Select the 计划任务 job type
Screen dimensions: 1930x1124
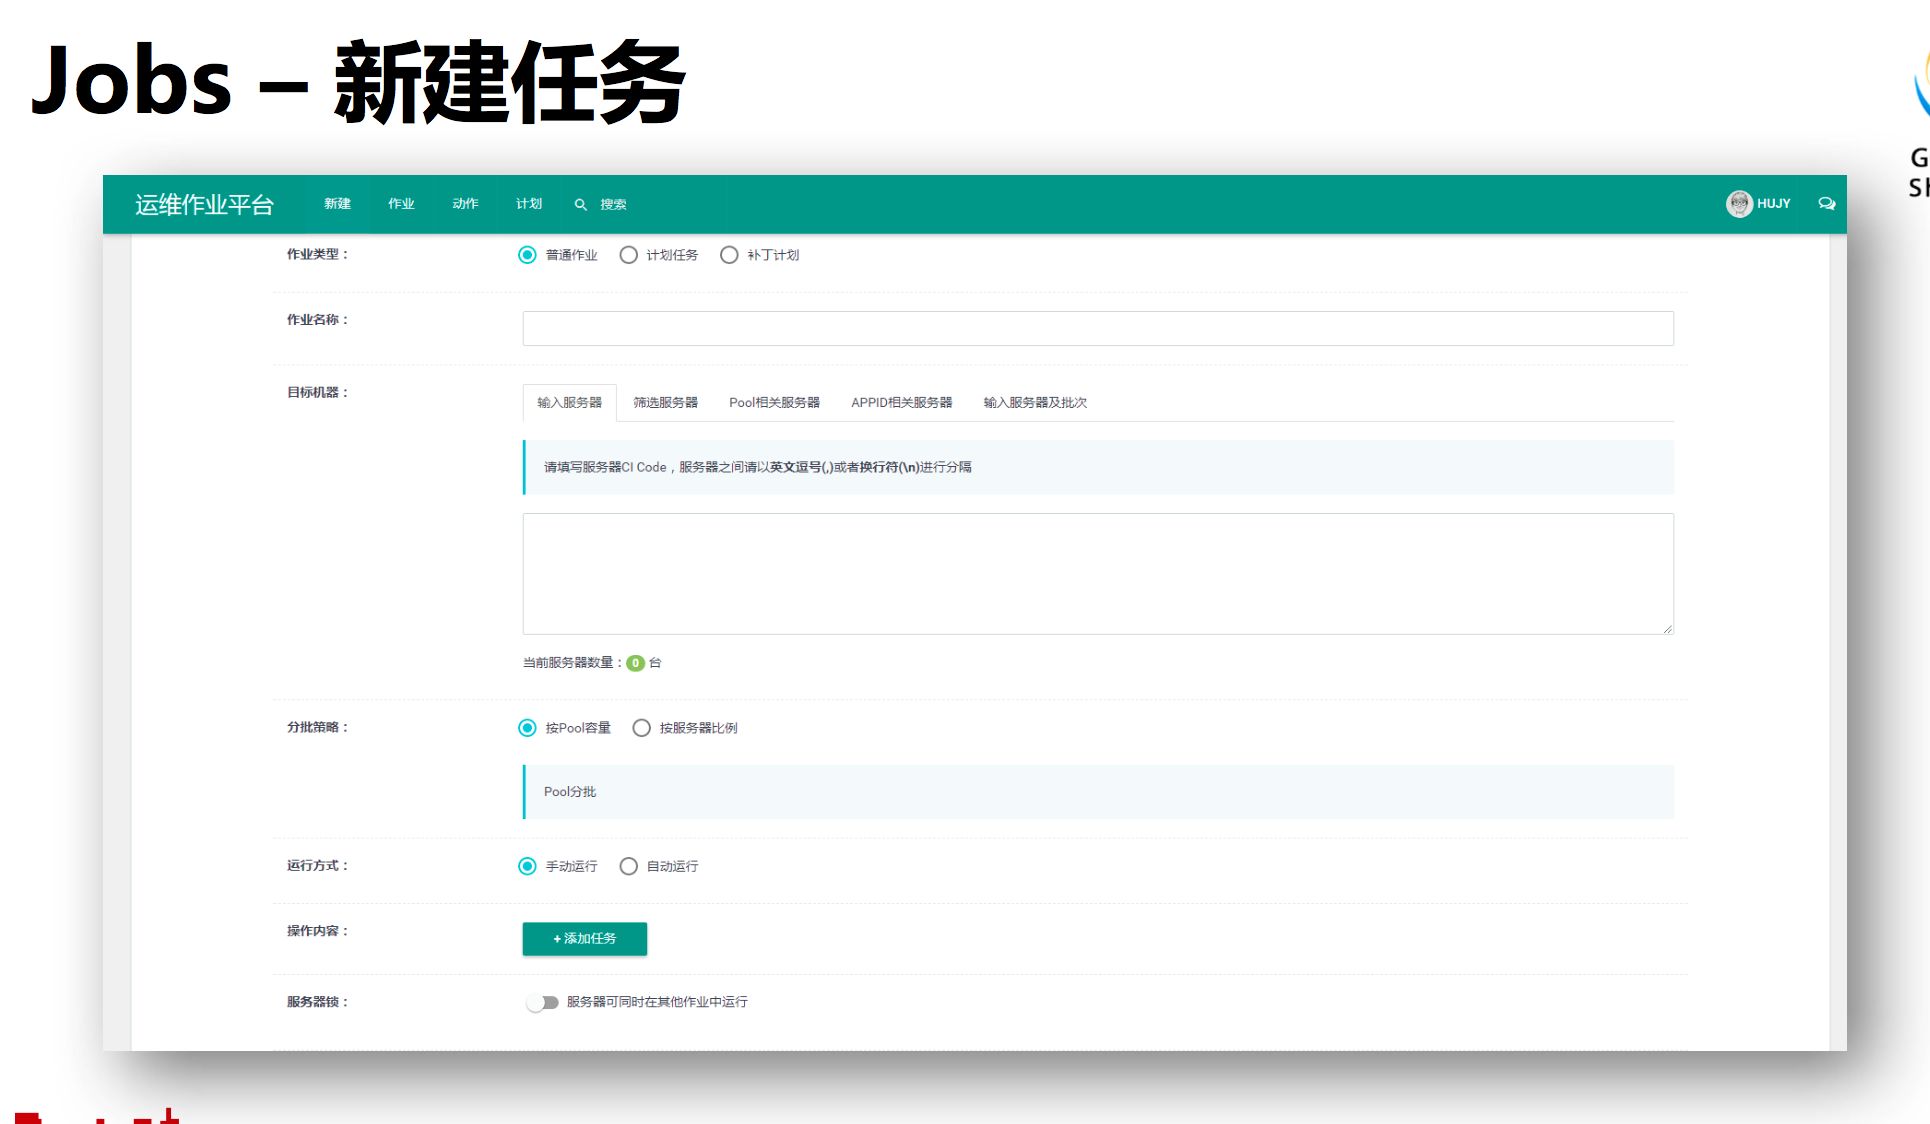(x=629, y=255)
